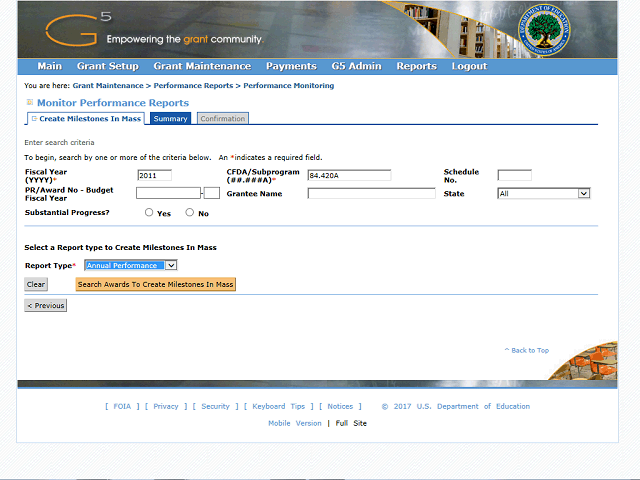Click the Budget Fiscal Year short field

point(212,193)
